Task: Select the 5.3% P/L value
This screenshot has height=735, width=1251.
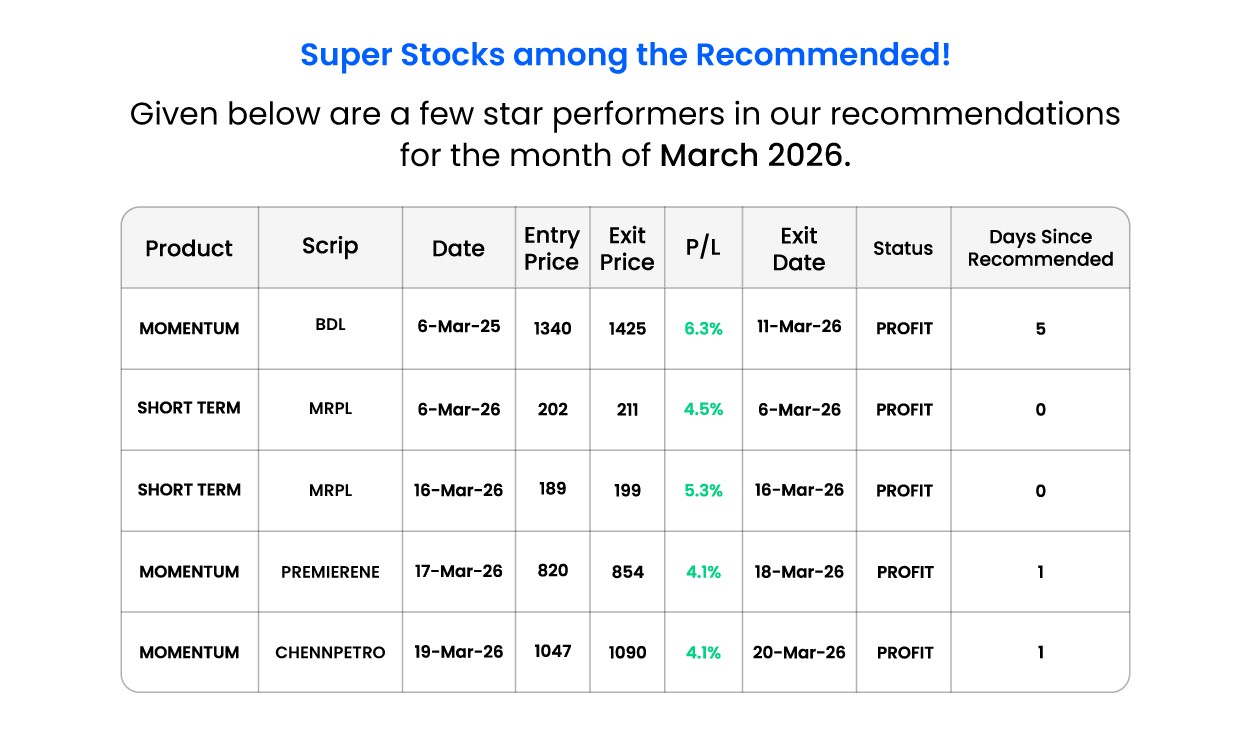Action: pyautogui.click(x=703, y=490)
